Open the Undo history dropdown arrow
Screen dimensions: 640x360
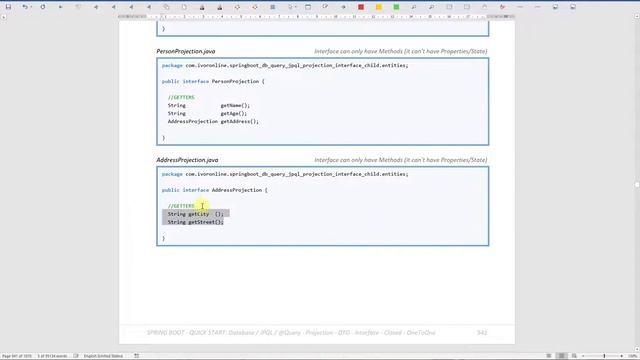point(31,7)
